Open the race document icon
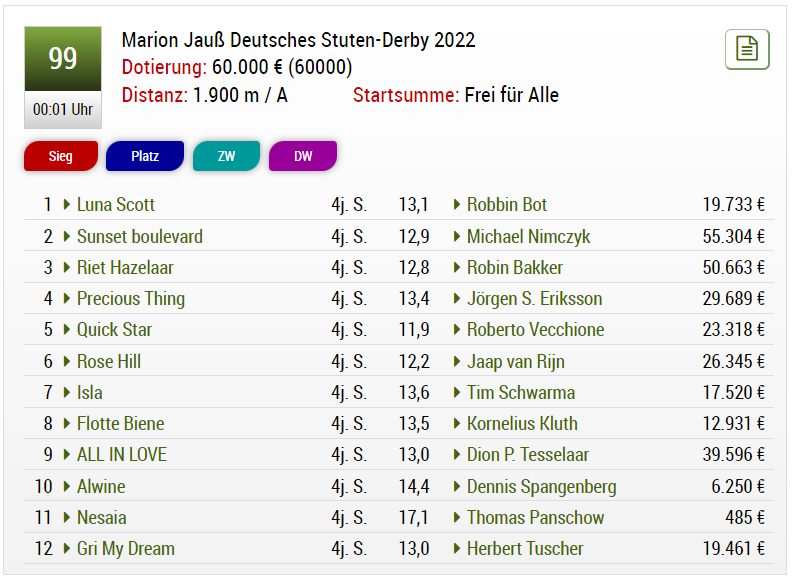This screenshot has width=792, height=582. pos(747,49)
